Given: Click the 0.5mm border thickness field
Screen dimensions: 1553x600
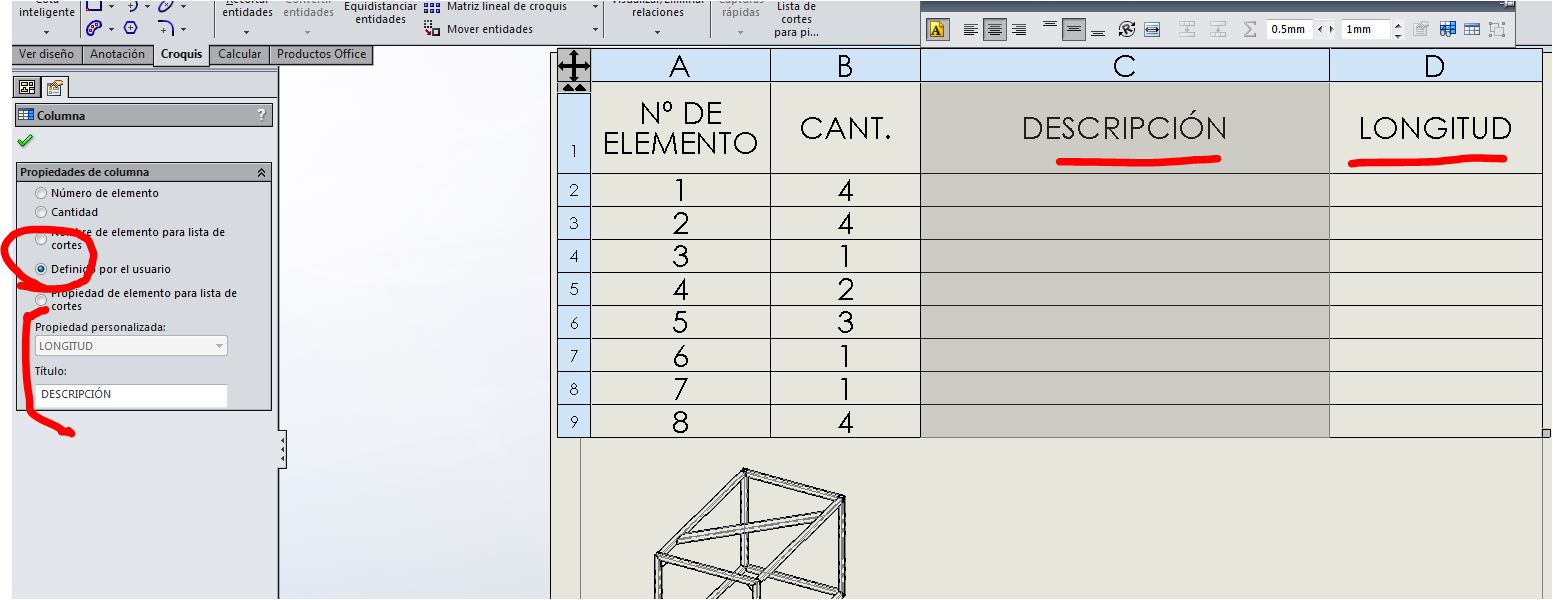Looking at the screenshot, I should click(1290, 30).
